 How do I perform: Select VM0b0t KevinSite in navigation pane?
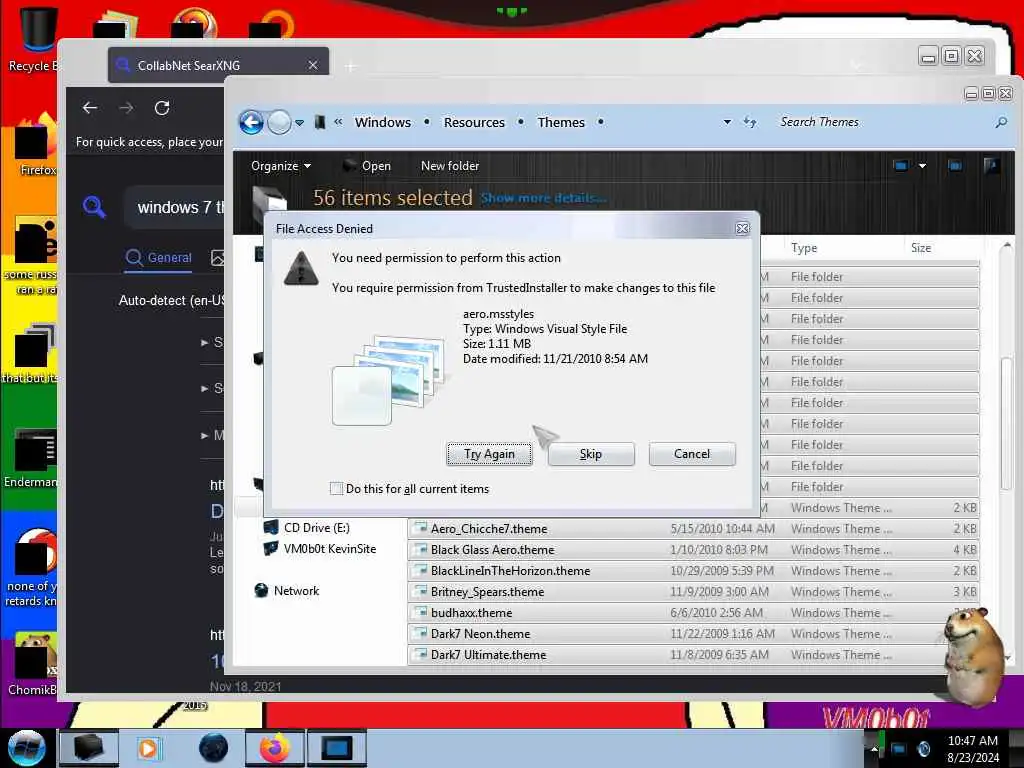(319, 549)
